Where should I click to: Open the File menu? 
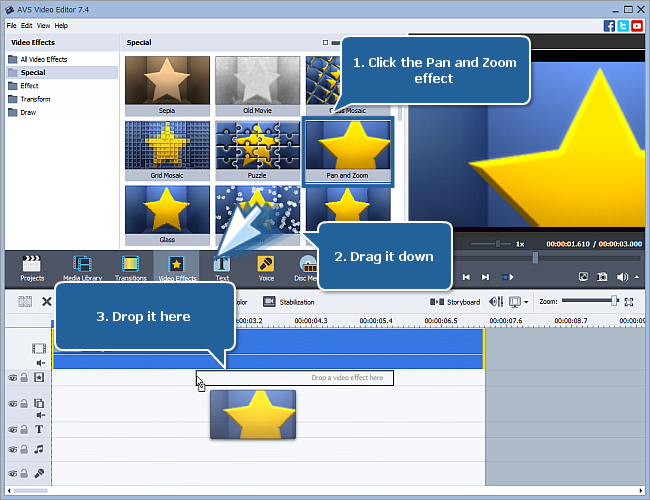[11, 26]
